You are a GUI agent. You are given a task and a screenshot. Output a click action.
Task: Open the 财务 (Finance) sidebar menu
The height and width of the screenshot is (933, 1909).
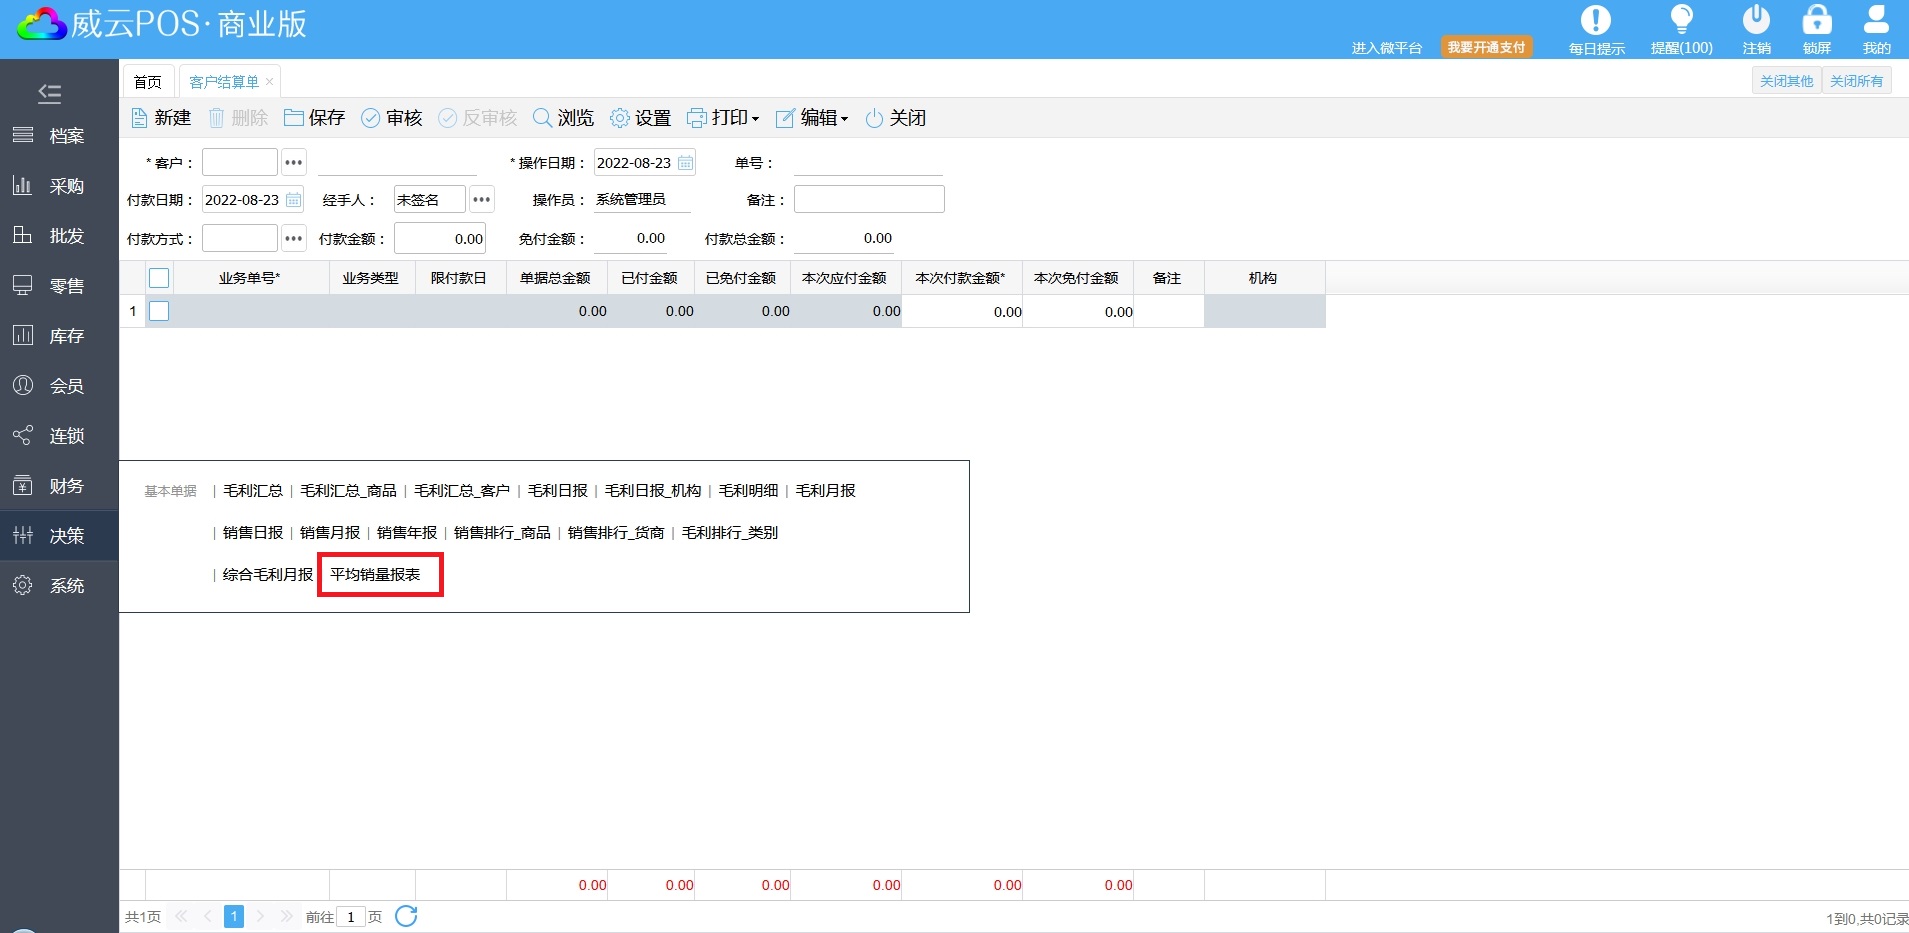pos(59,486)
